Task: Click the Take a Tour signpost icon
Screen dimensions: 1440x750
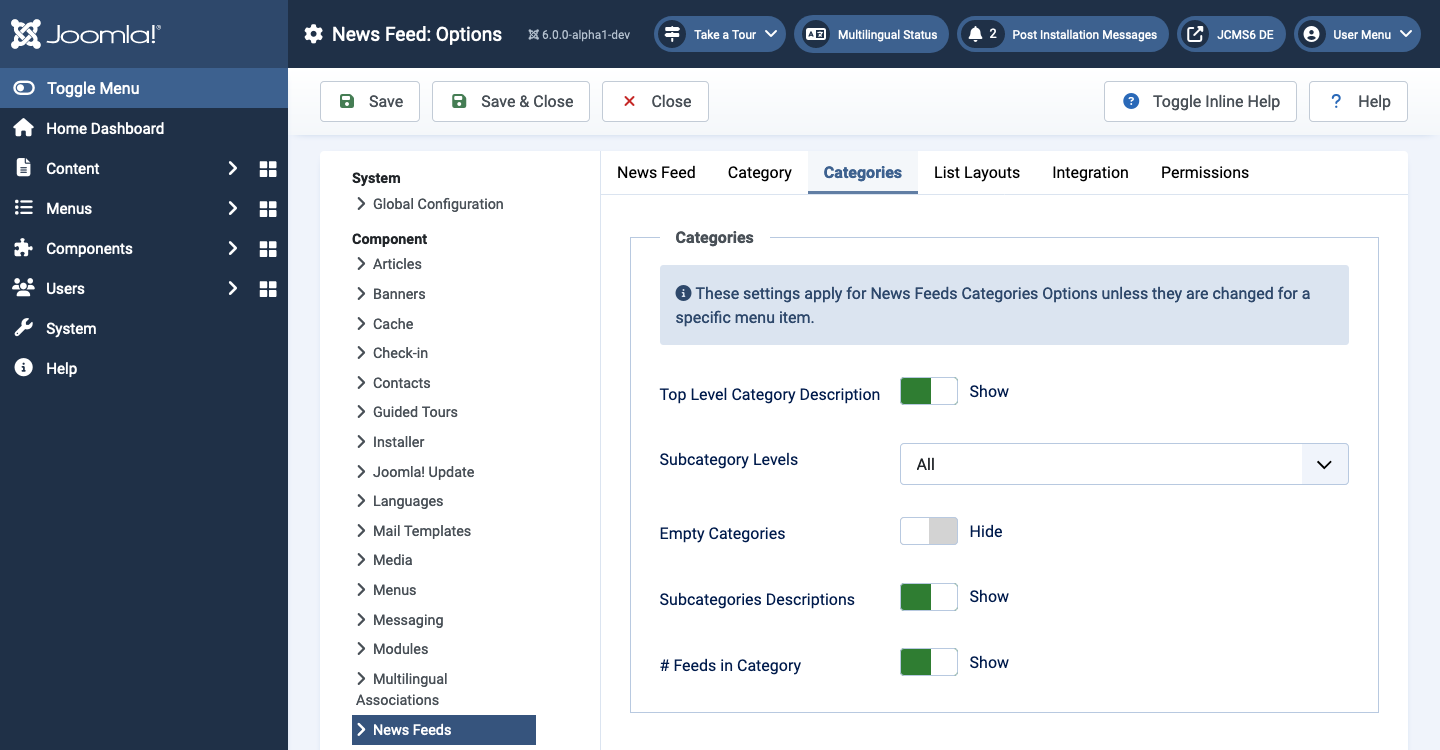Action: click(673, 34)
